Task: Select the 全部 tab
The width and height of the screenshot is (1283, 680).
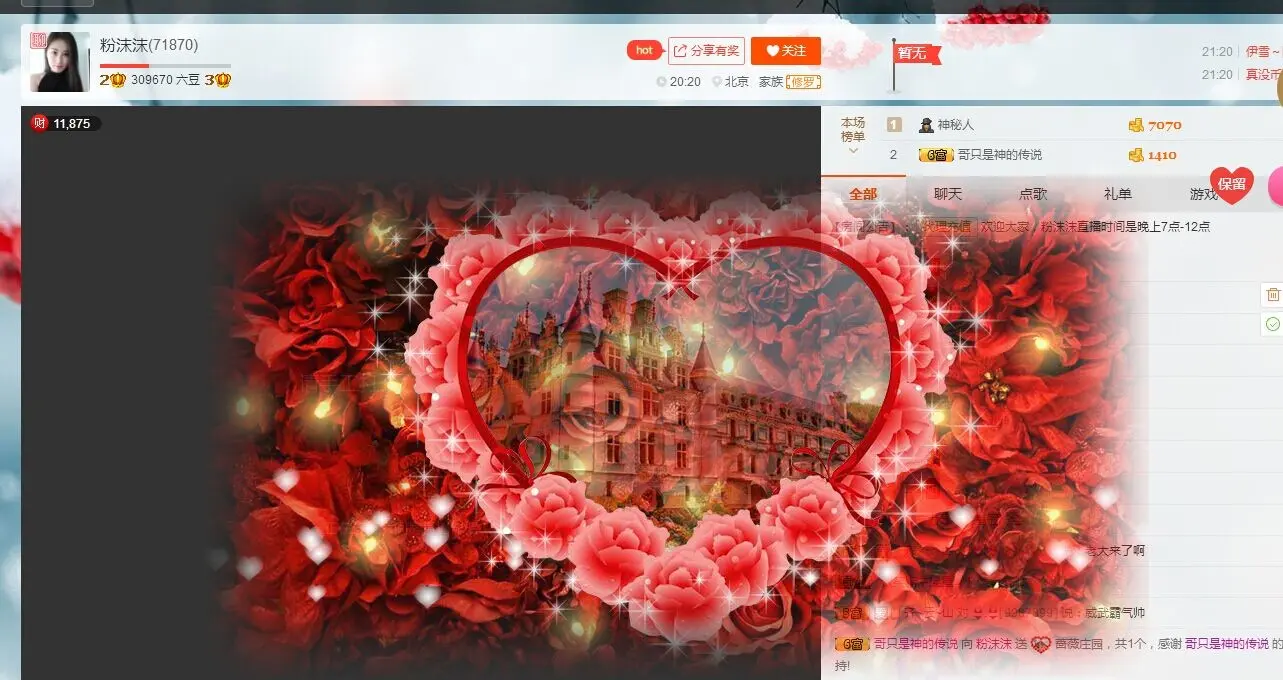Action: click(863, 194)
